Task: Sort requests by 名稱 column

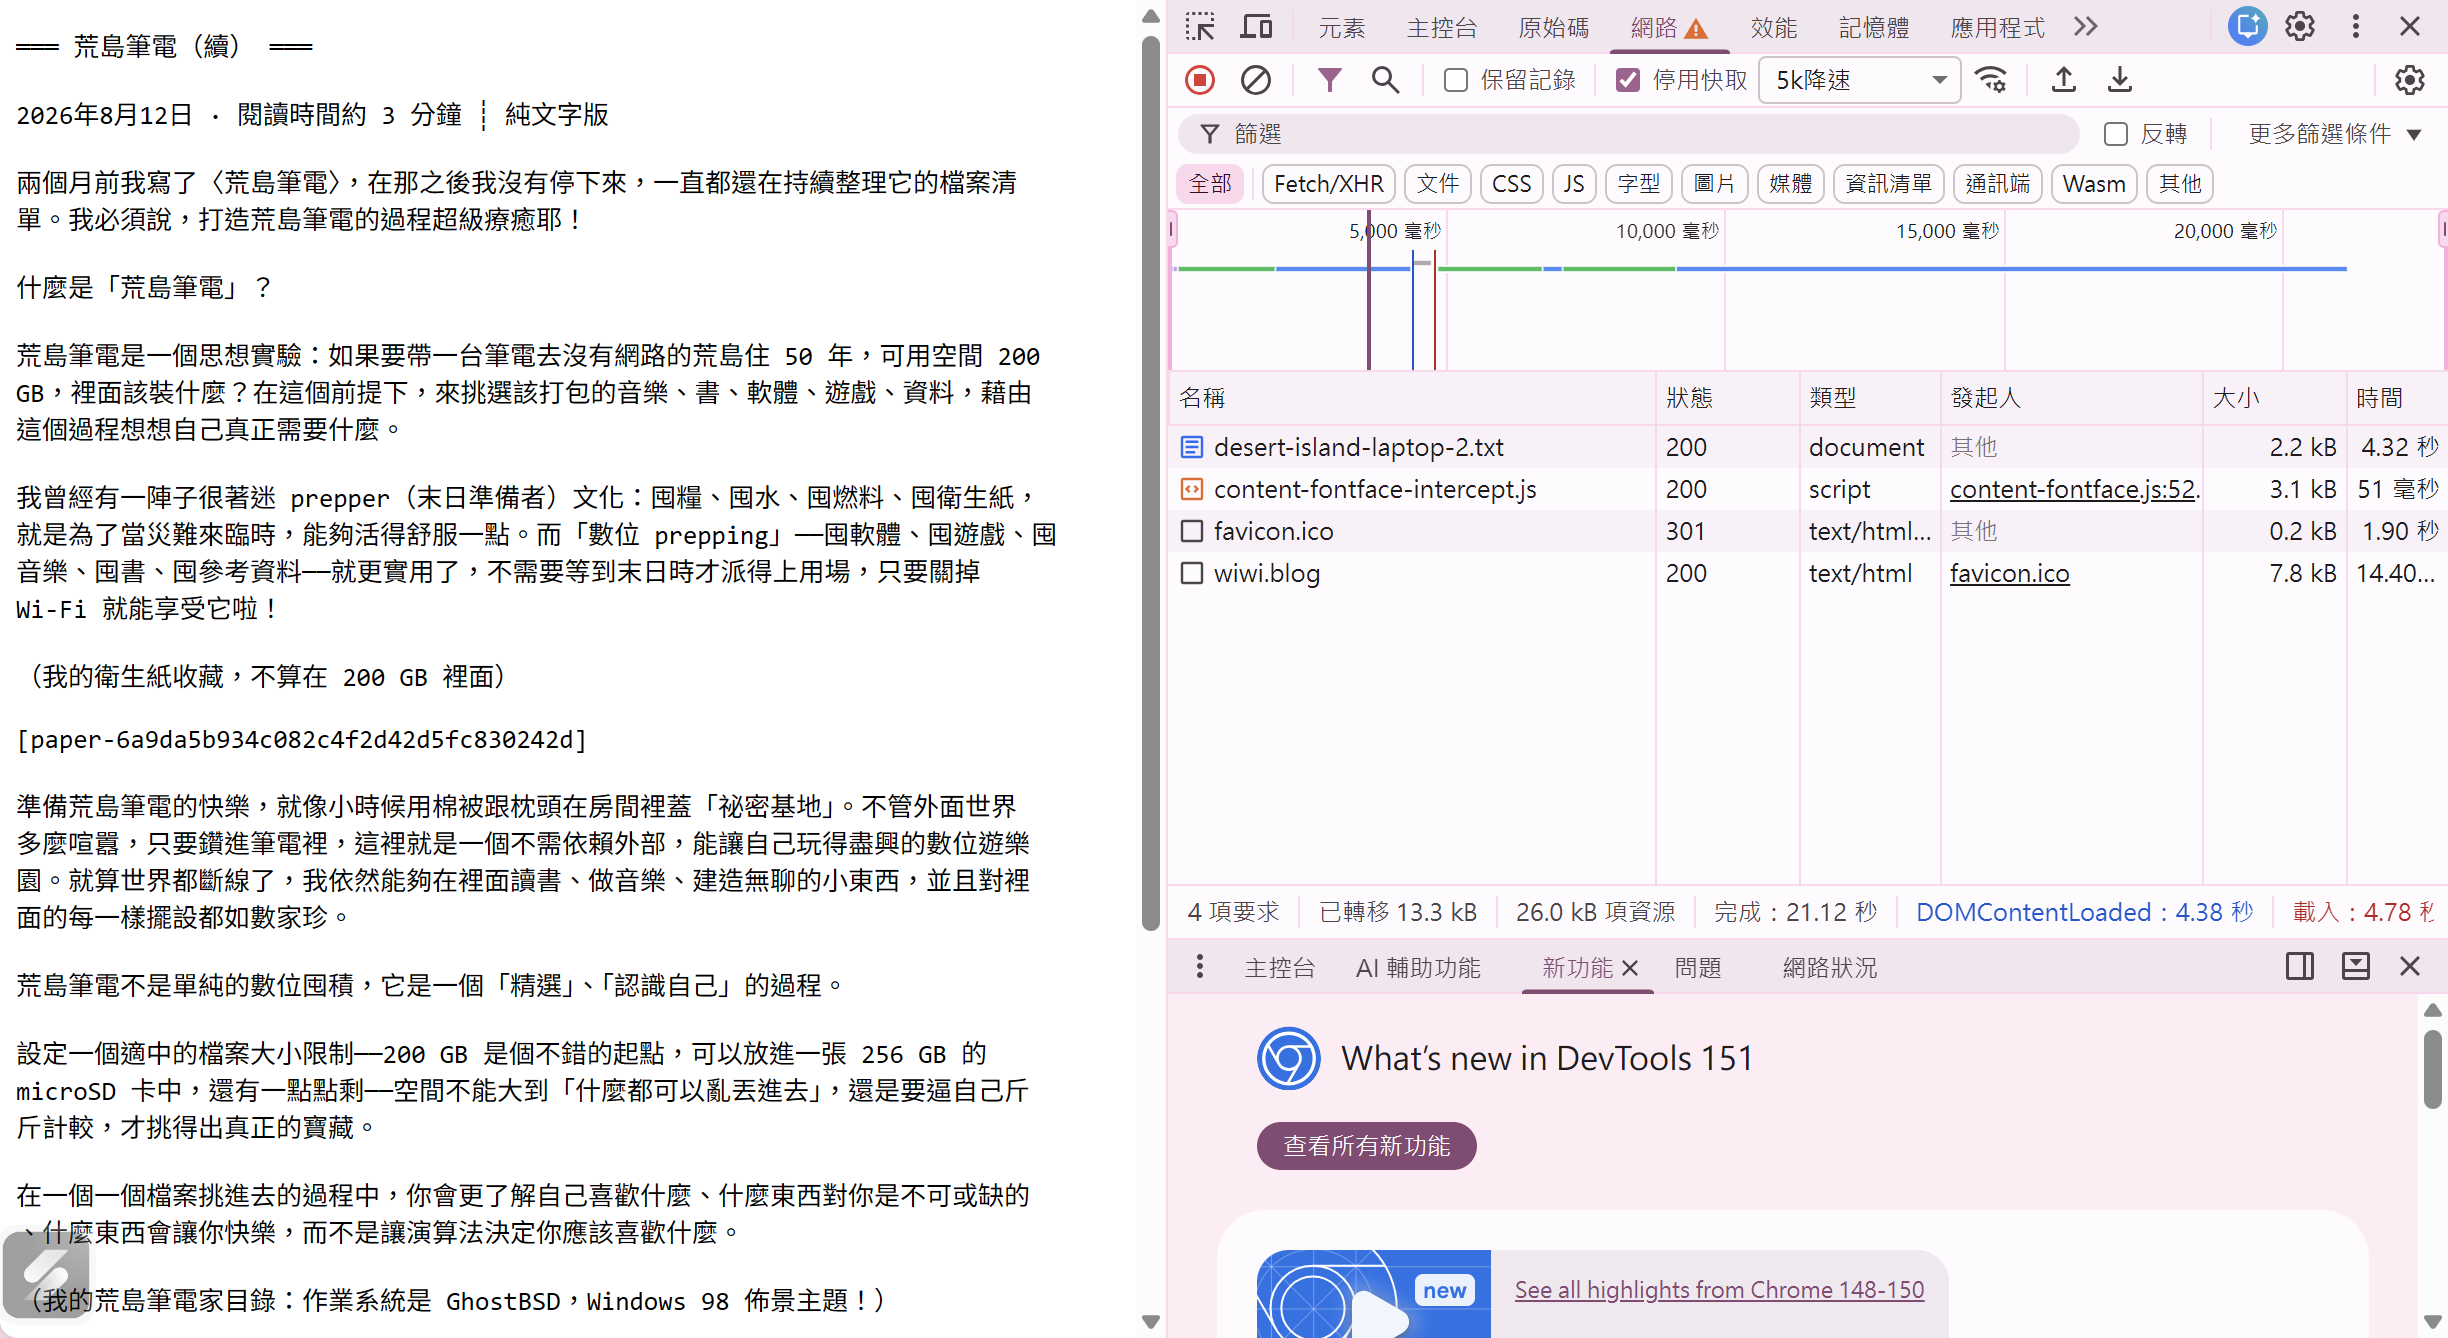Action: pyautogui.click(x=1412, y=398)
